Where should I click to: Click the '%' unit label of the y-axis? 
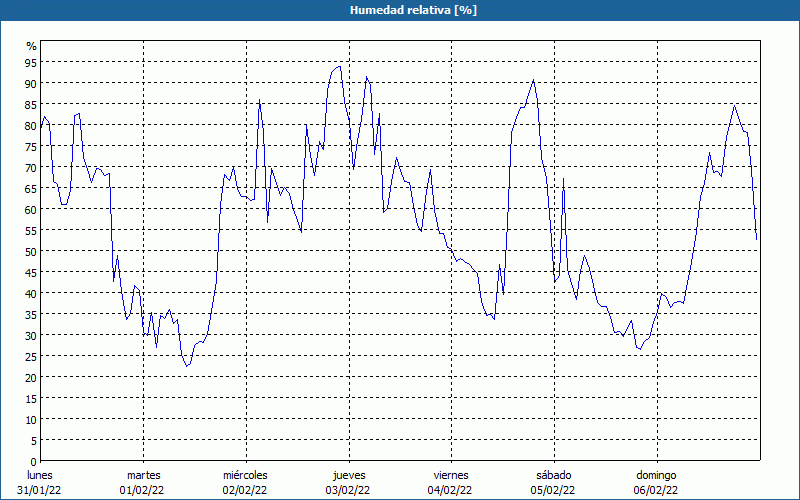[x=32, y=46]
